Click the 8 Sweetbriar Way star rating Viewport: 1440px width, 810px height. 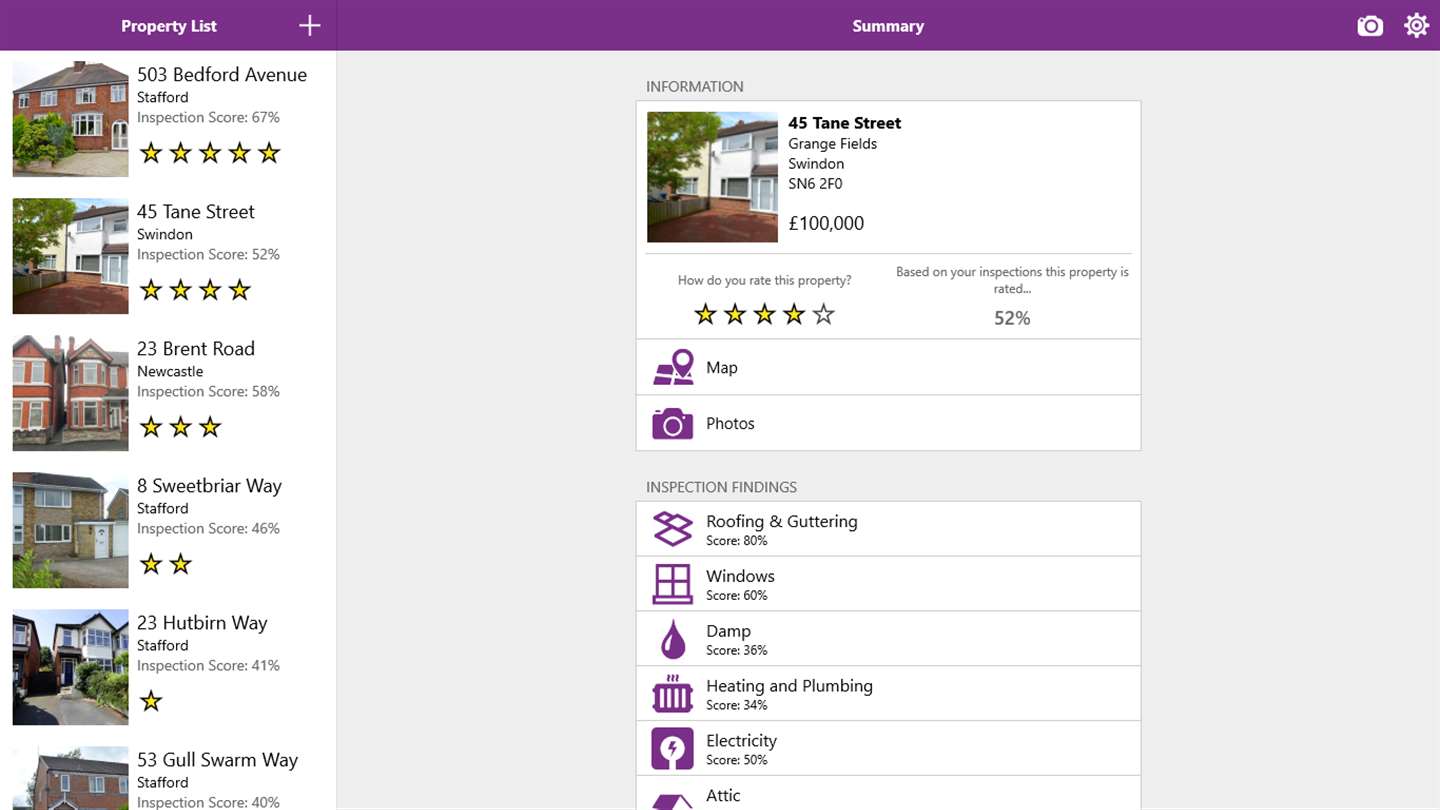[166, 564]
